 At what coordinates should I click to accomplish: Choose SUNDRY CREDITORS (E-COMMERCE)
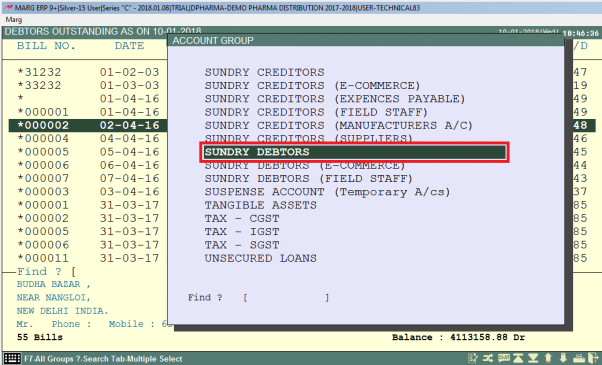(x=312, y=86)
